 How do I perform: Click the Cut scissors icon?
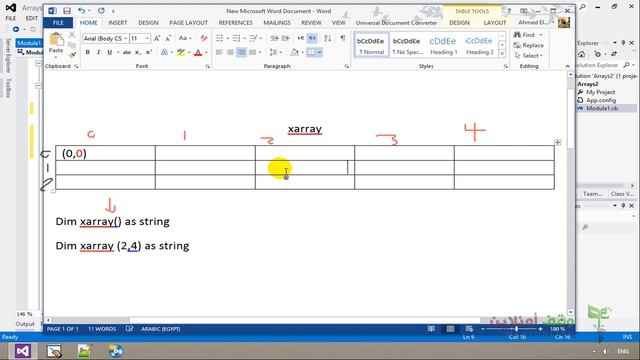point(72,36)
